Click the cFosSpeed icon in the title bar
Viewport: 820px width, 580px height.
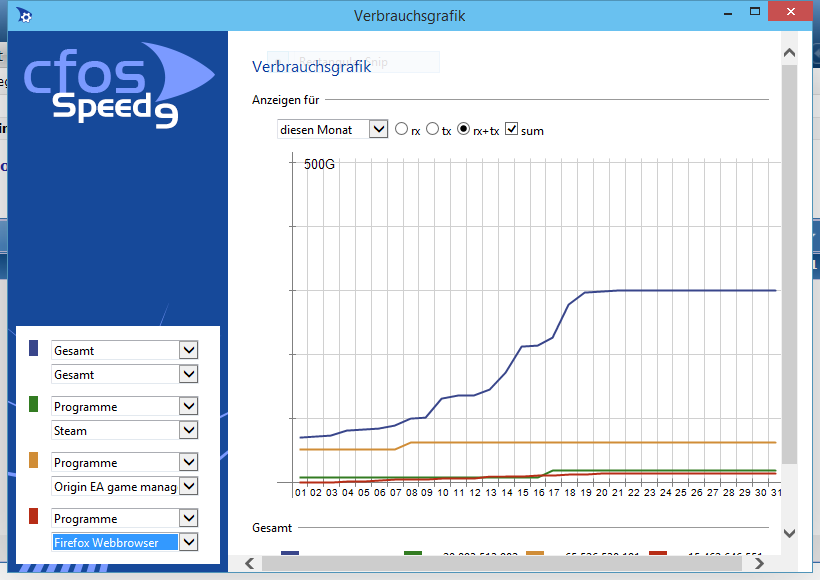pos(24,15)
